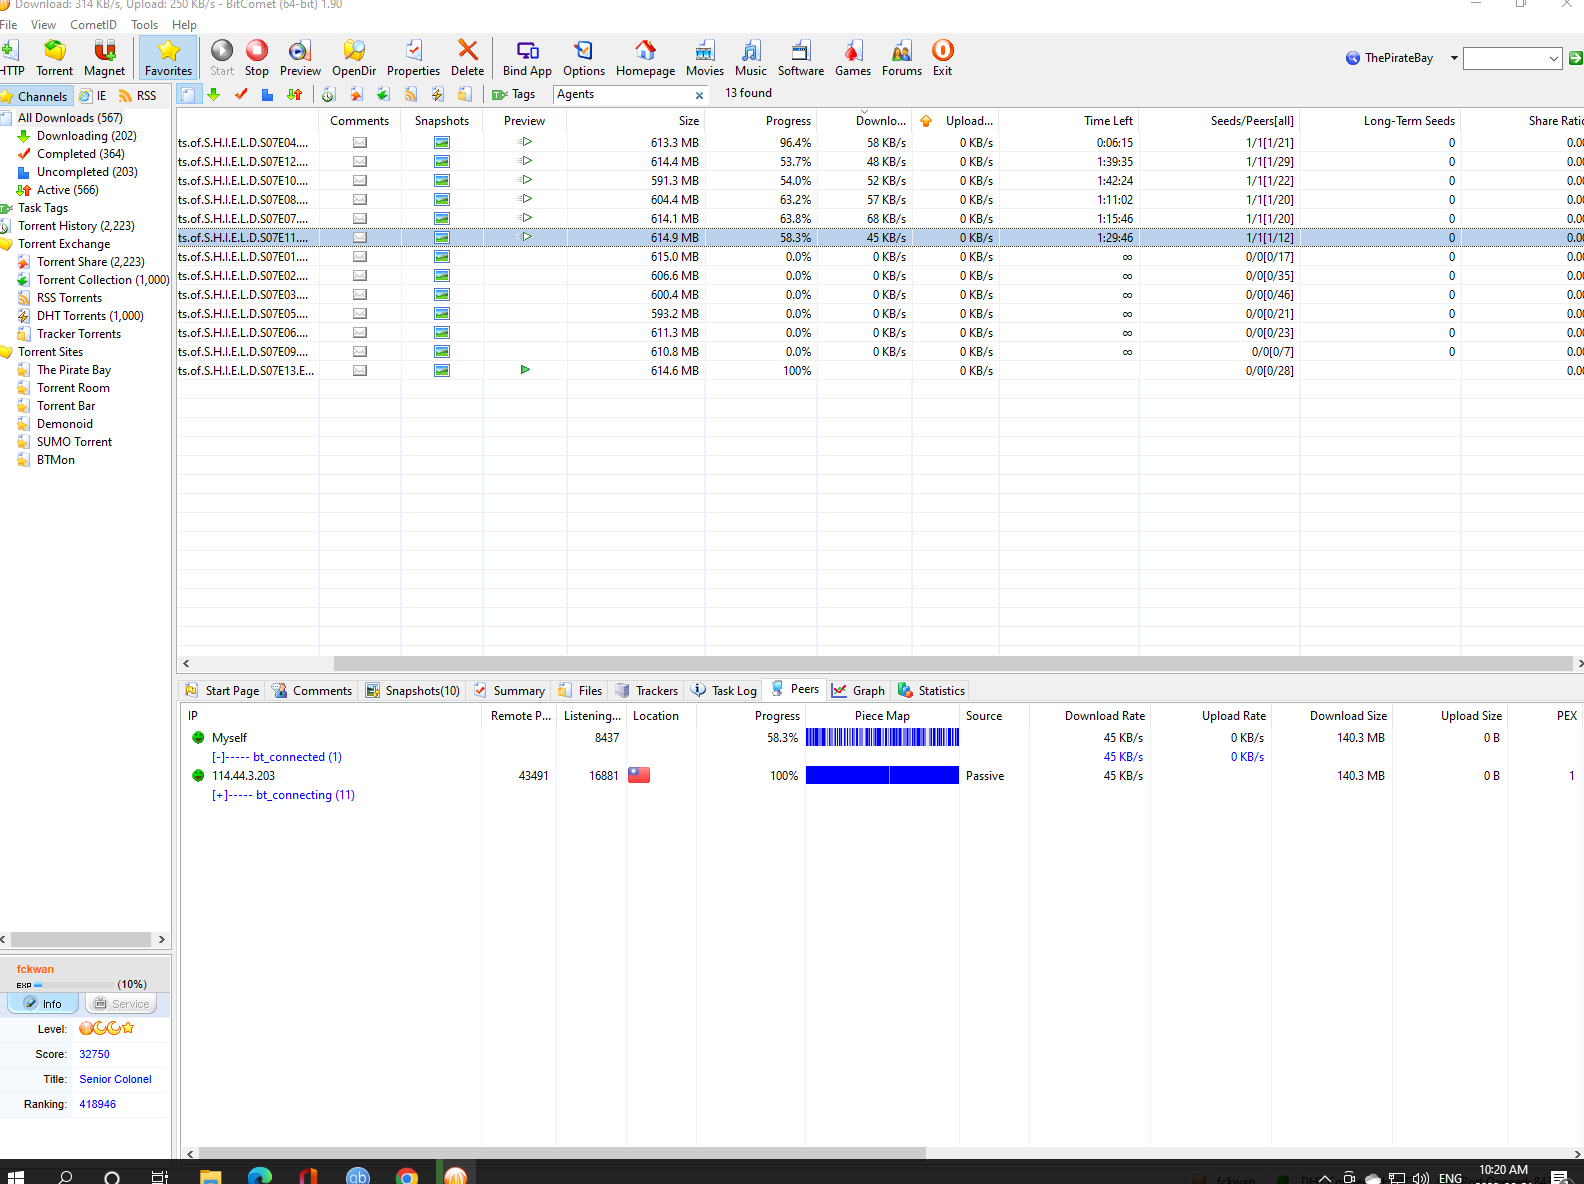Open the File menu
The height and width of the screenshot is (1184, 1584).
(x=9, y=25)
